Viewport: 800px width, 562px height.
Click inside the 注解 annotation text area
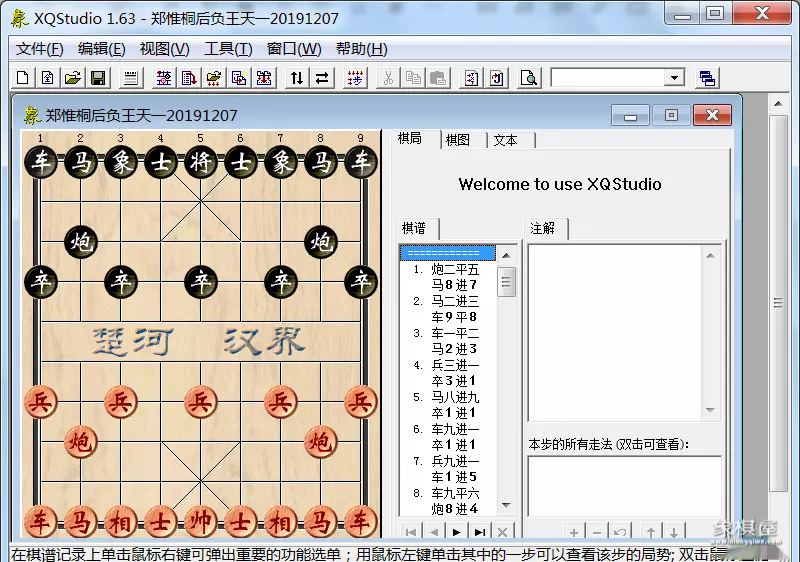tap(624, 330)
